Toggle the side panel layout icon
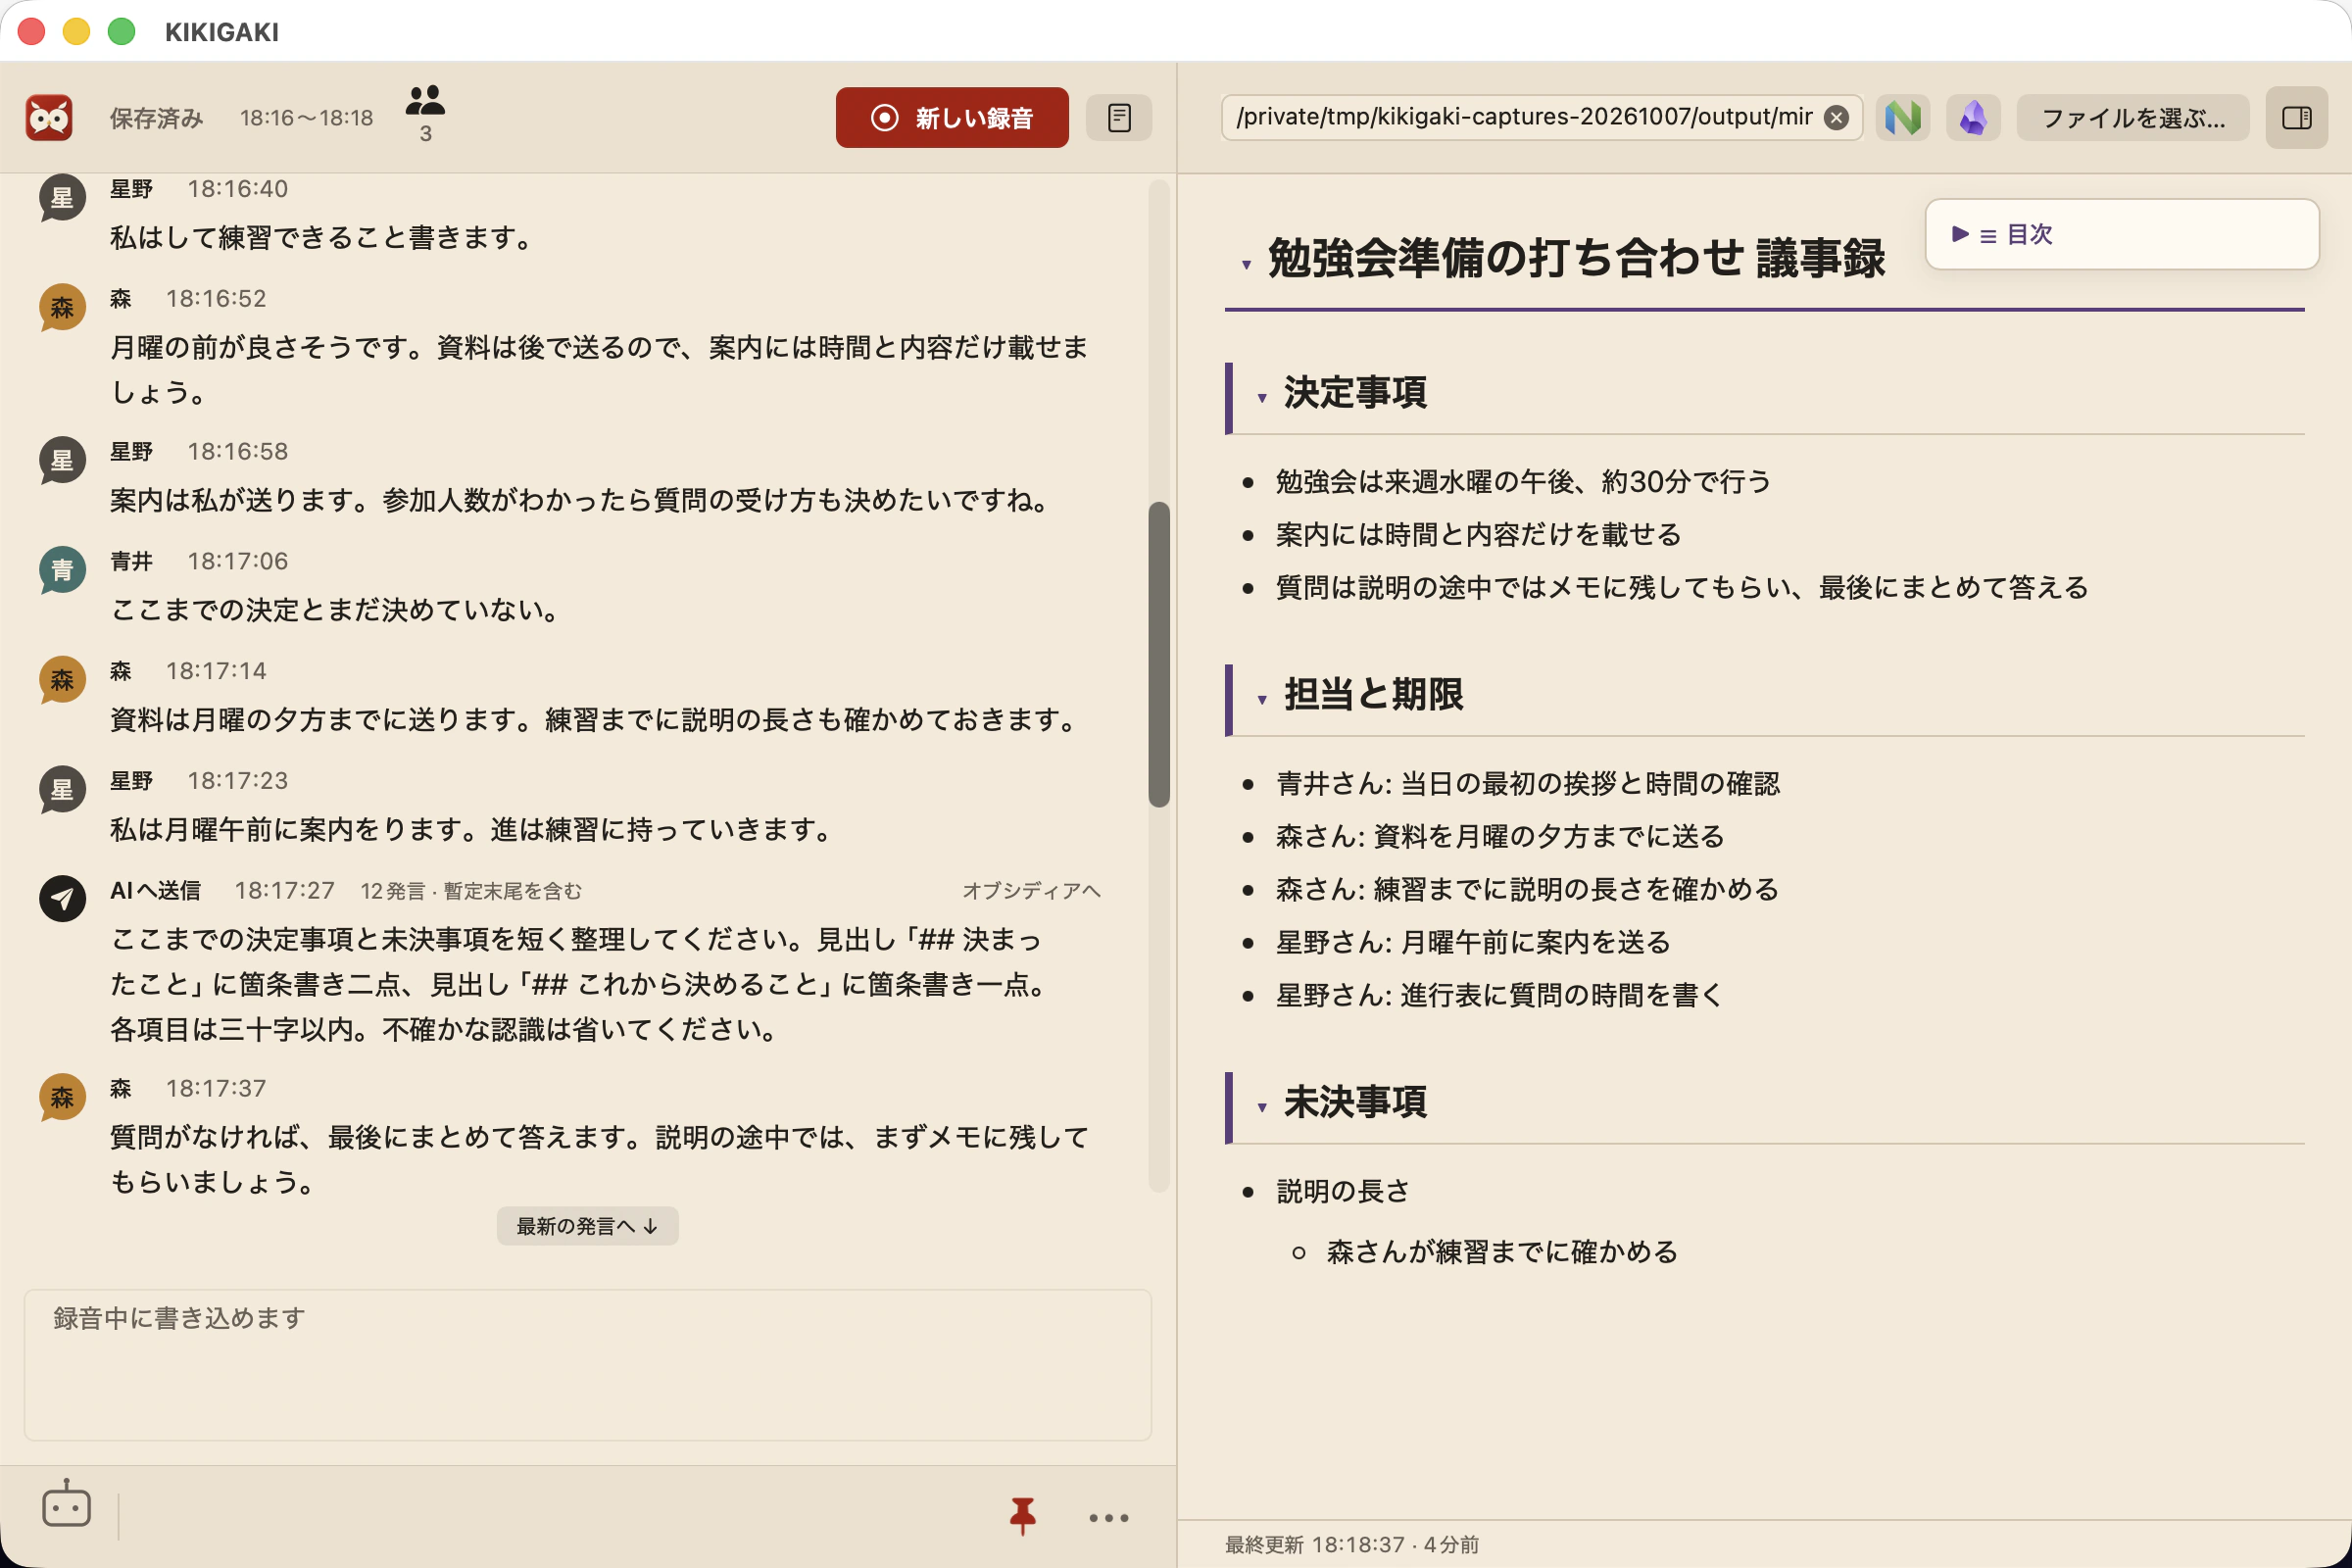This screenshot has width=2352, height=1568. pos(2296,118)
